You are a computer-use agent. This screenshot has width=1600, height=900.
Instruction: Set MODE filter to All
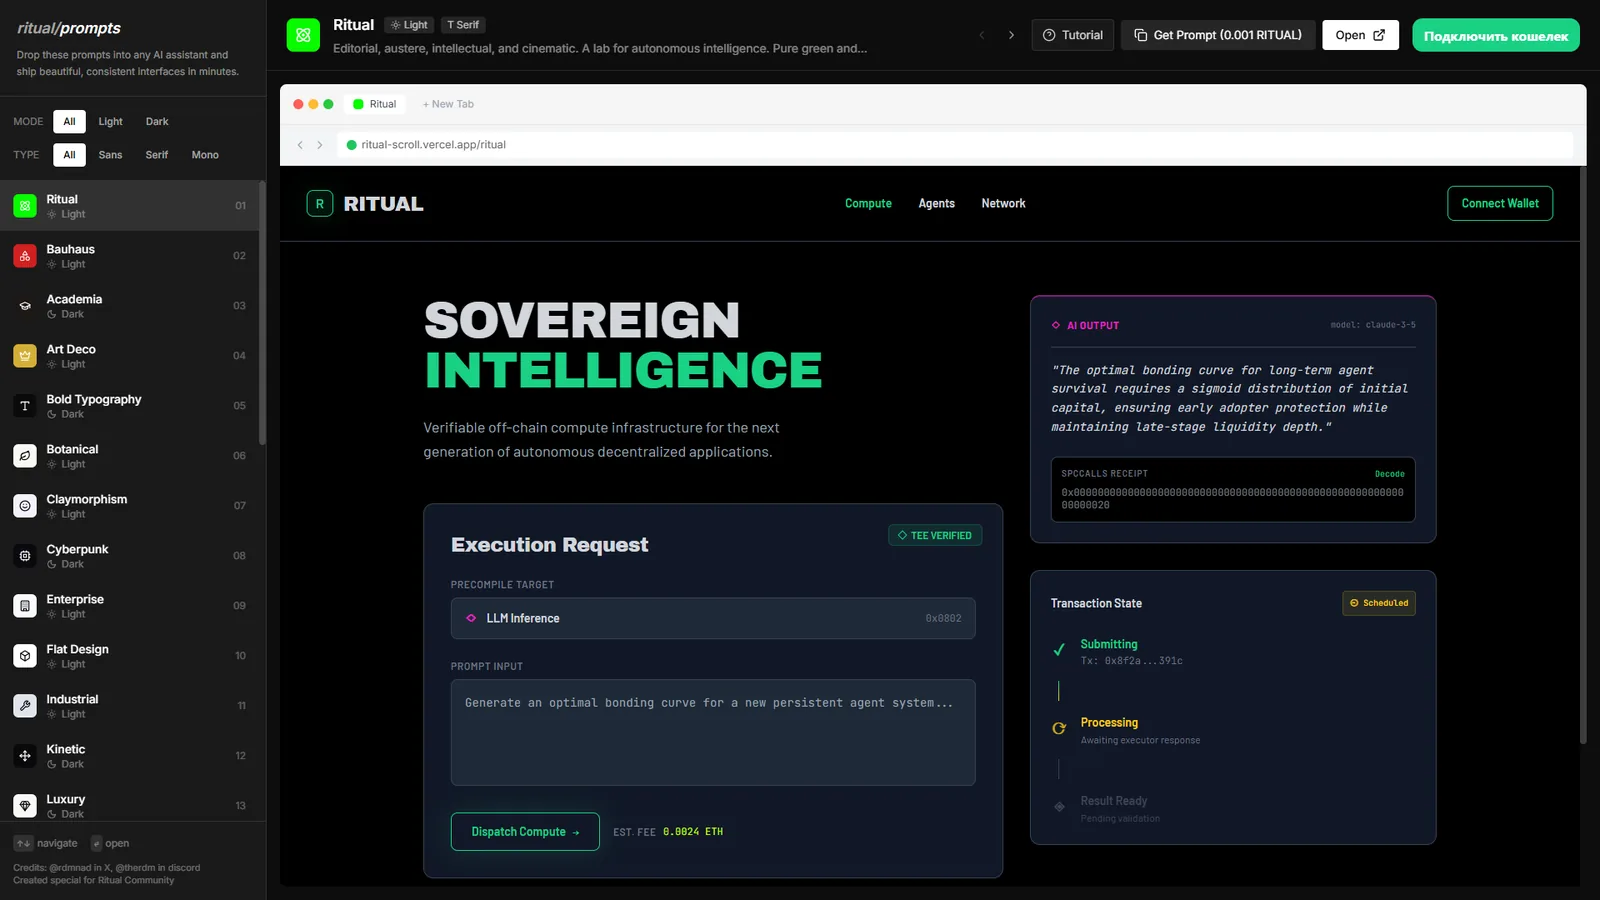point(69,122)
